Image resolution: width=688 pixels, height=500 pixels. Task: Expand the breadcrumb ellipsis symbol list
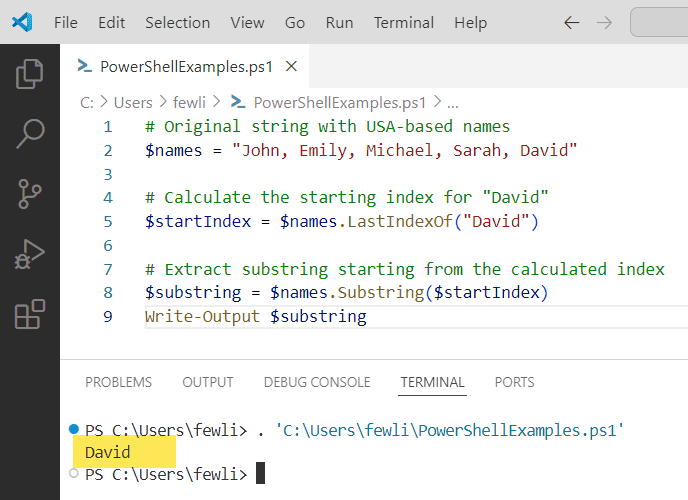pos(453,104)
